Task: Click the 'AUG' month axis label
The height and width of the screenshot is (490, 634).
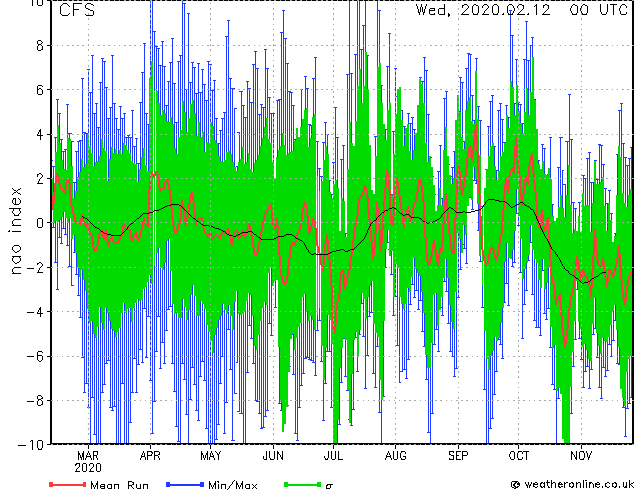Action: coord(396,456)
